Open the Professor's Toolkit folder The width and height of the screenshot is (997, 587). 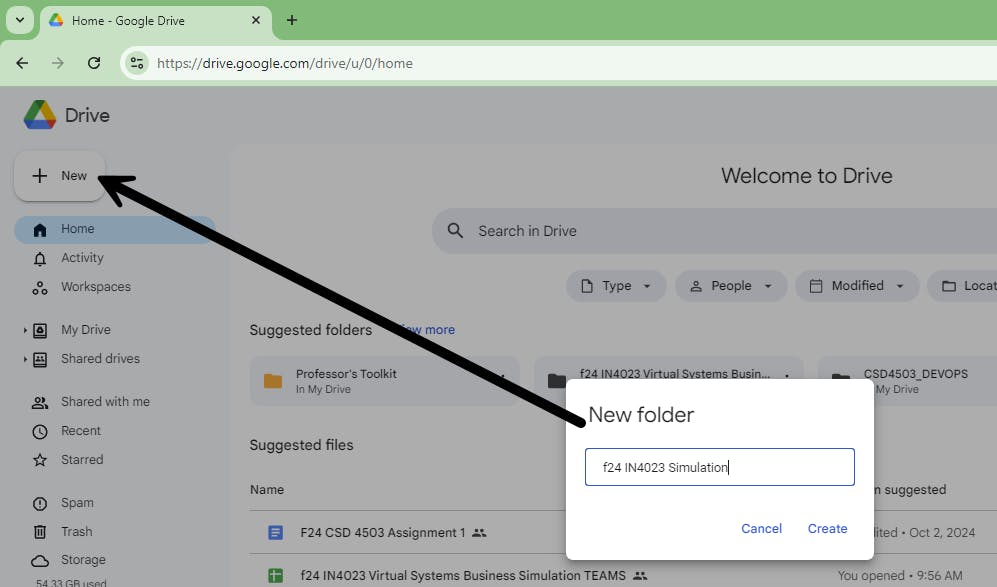pyautogui.click(x=385, y=381)
